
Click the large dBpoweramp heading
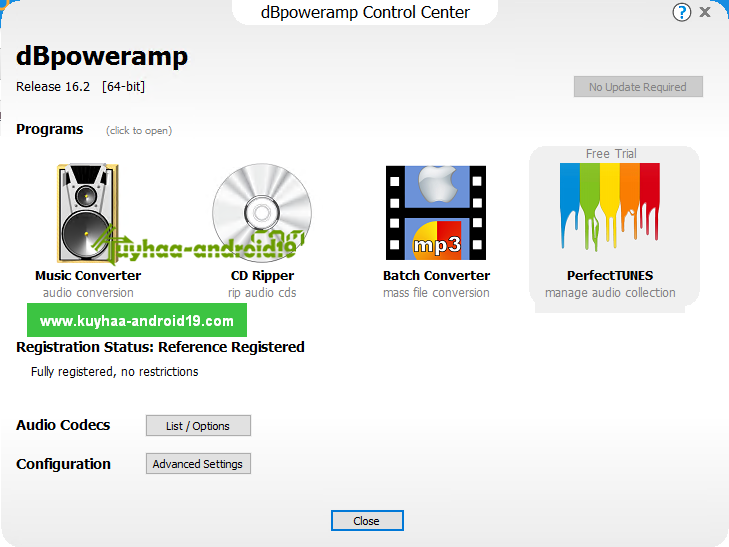coord(102,57)
